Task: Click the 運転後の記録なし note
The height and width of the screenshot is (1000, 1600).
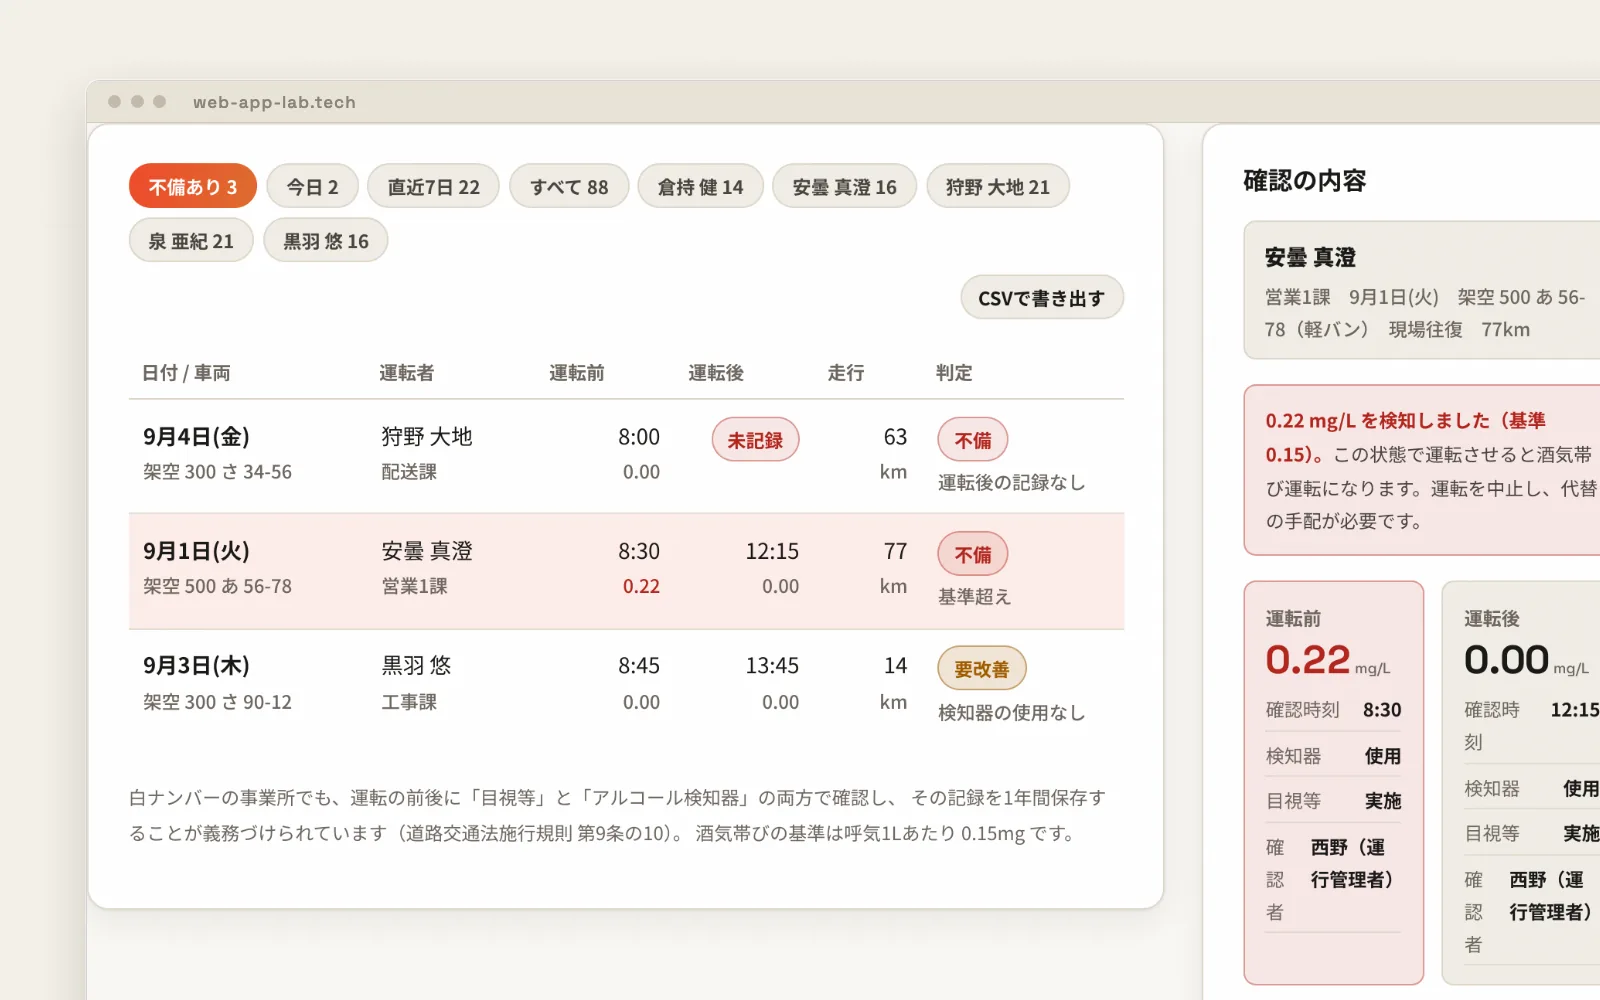Action: 1011,482
